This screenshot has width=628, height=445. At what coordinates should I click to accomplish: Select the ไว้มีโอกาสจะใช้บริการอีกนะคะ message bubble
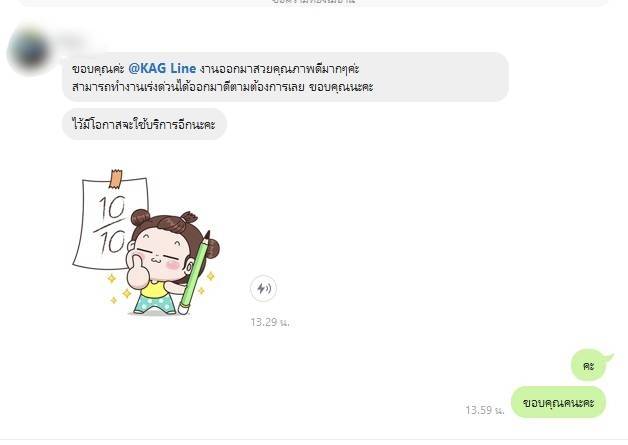[144, 124]
